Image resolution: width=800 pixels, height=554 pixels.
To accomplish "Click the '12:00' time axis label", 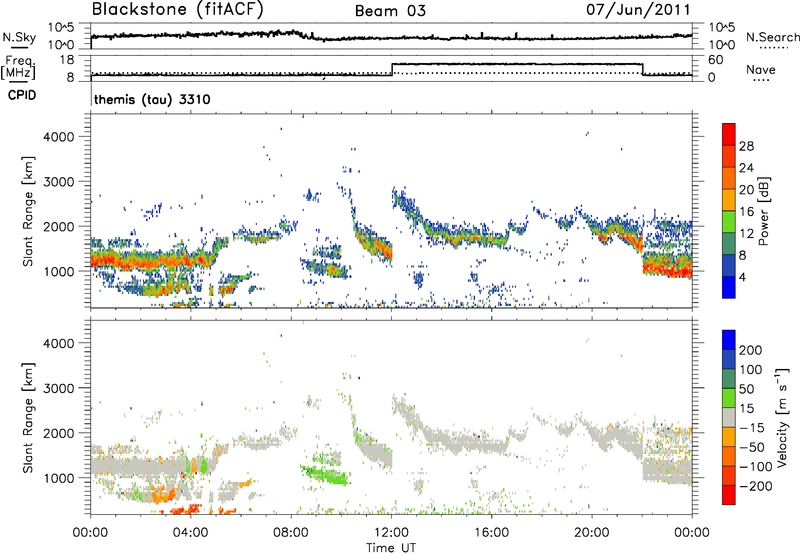I will [x=391, y=533].
